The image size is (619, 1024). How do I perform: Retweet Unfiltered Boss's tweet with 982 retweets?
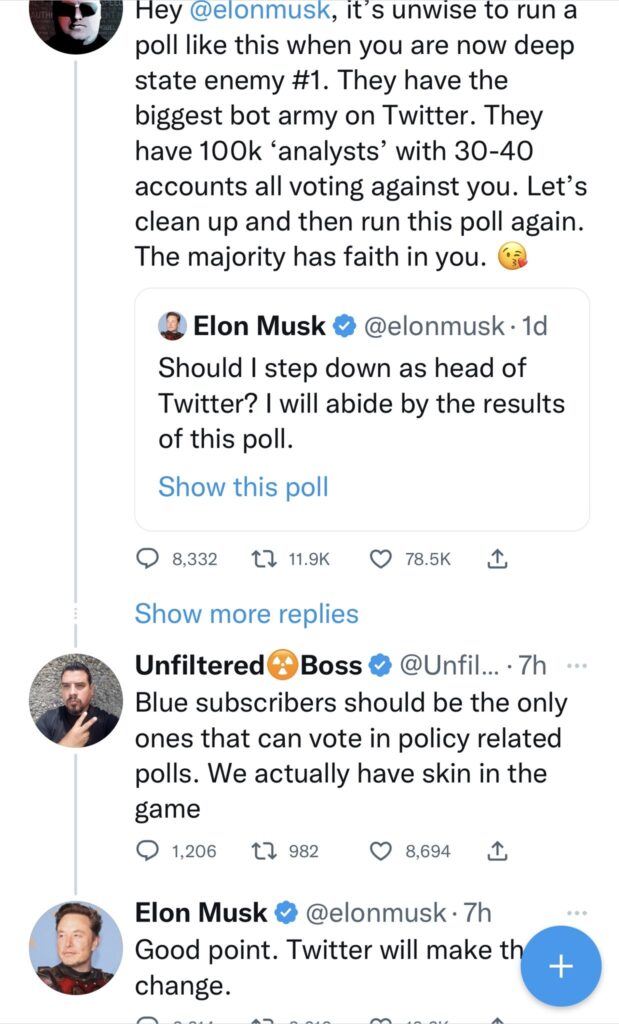pyautogui.click(x=264, y=851)
